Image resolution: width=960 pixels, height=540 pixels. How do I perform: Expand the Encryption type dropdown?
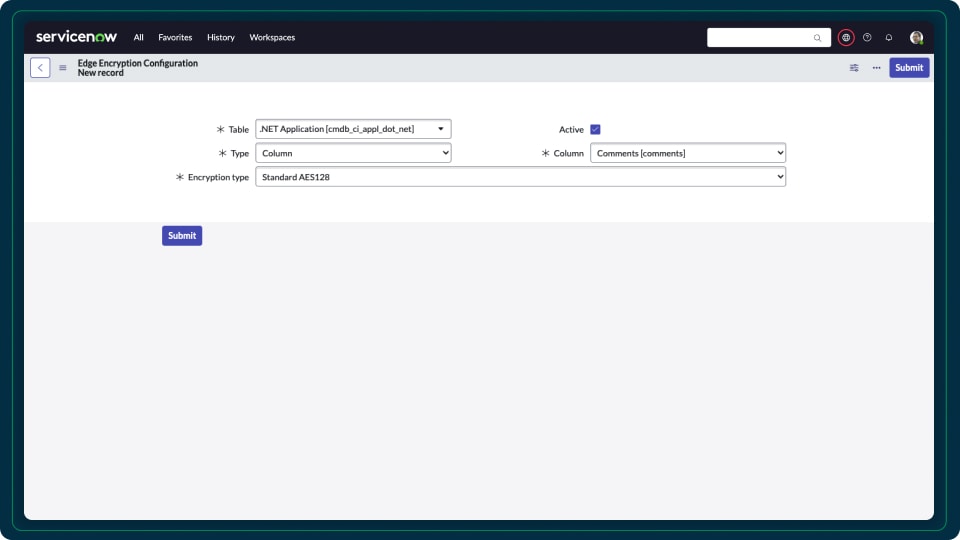520,177
